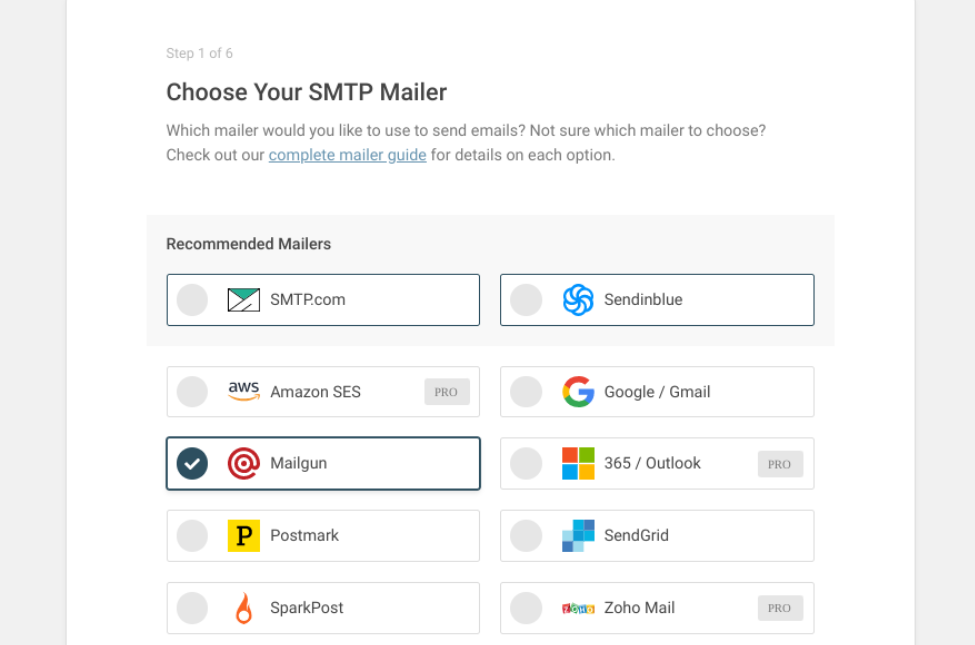Select the Postmark radio button
This screenshot has height=645, width=975.
(192, 536)
